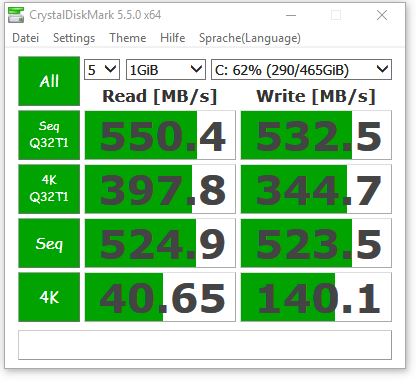
Task: Click the 4K read result 40.65
Action: [160, 297]
